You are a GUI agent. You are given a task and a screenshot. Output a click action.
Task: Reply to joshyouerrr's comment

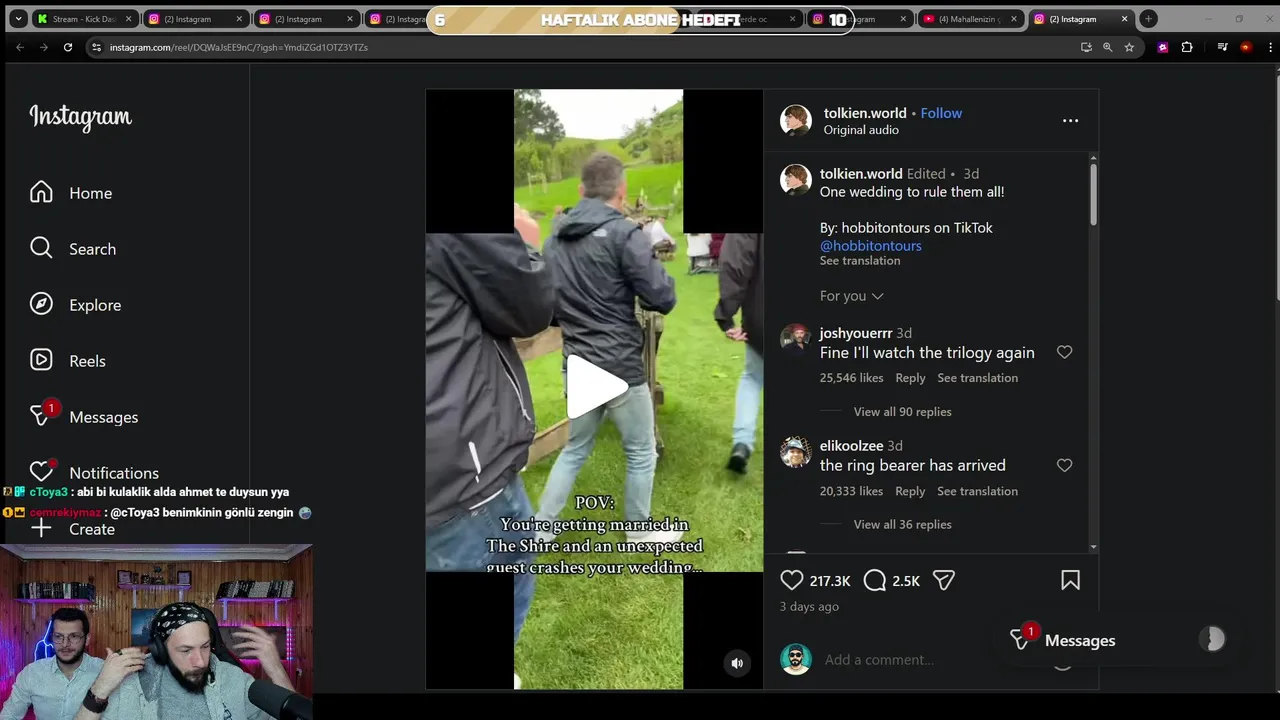910,378
